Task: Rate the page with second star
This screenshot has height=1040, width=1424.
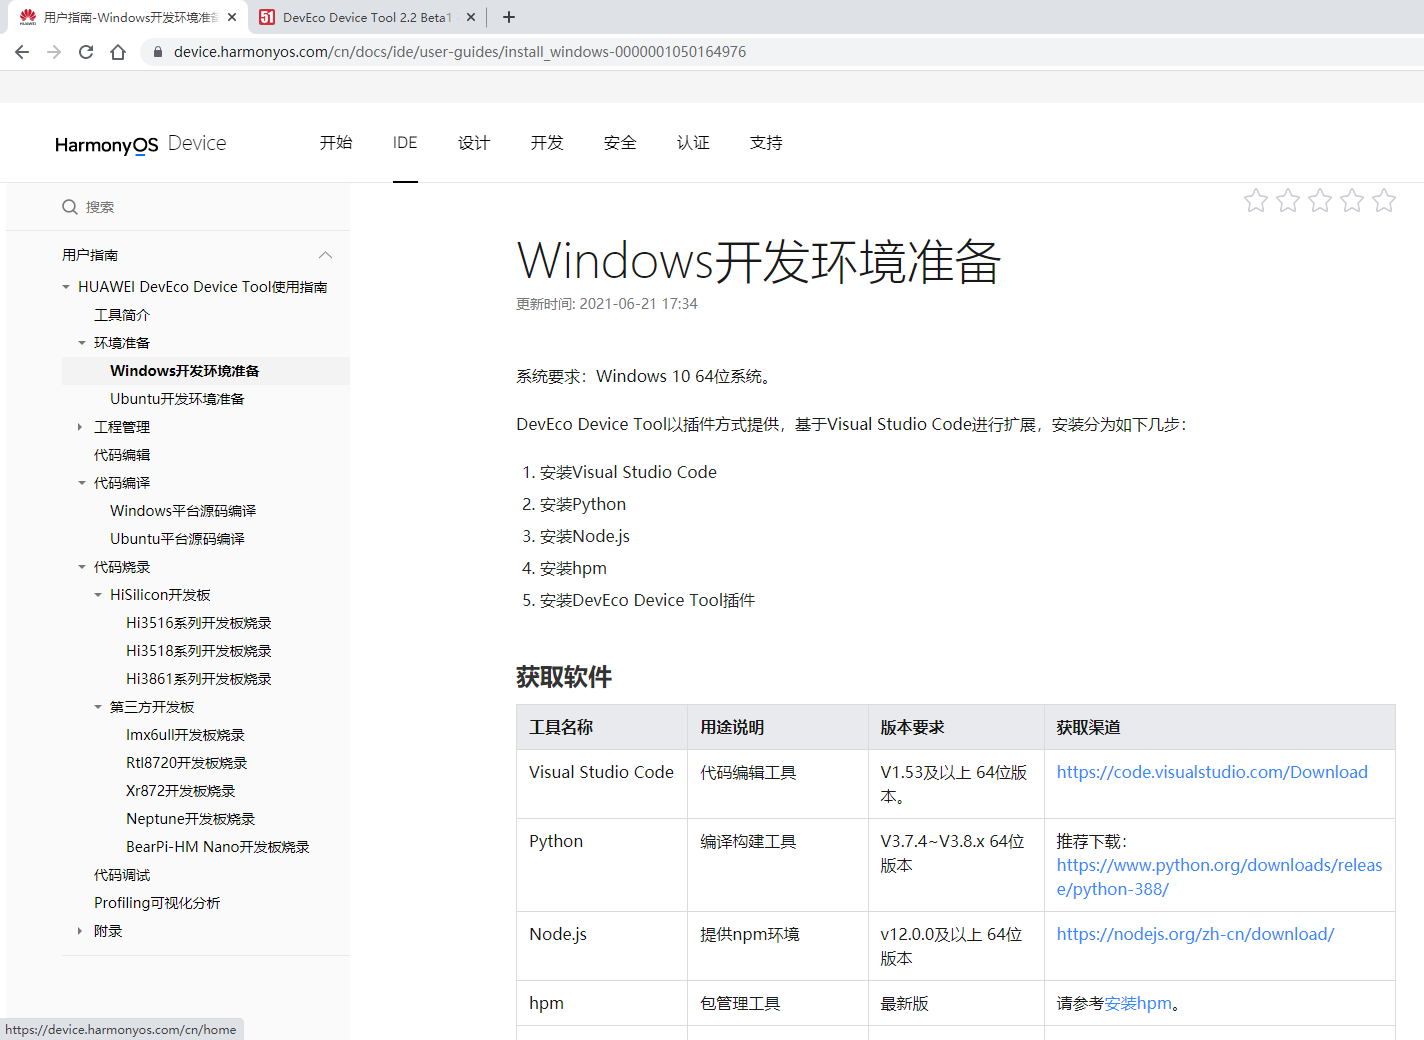Action: coord(1288,201)
